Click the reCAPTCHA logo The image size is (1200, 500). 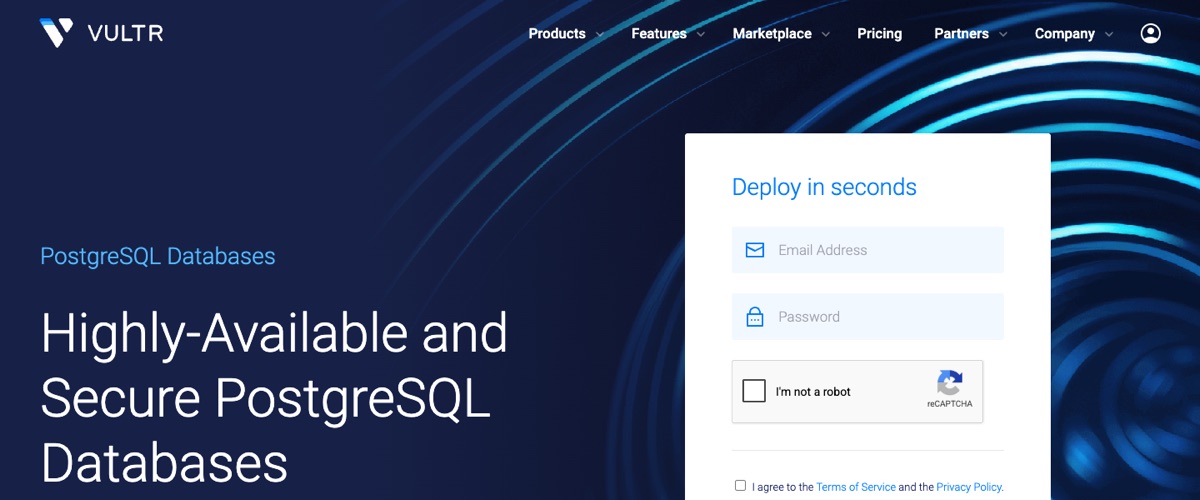coord(950,383)
